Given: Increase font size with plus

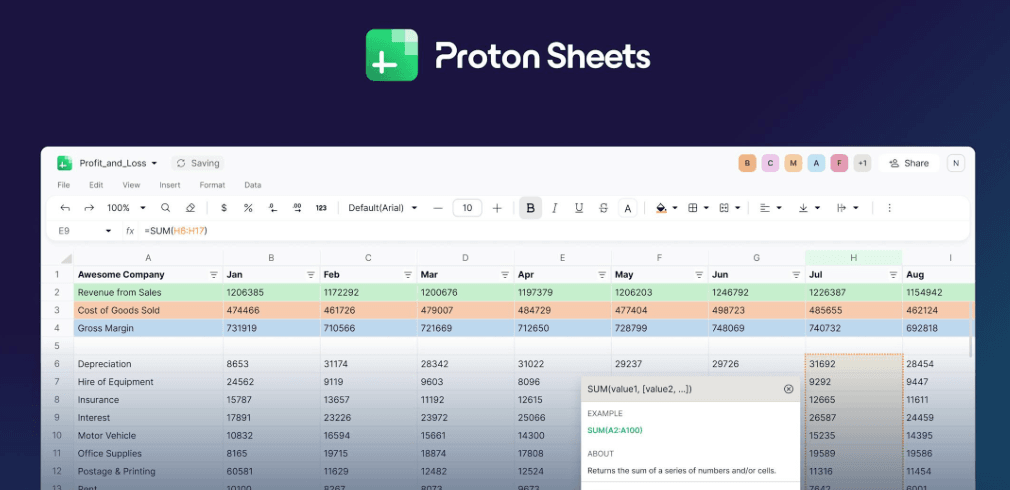Looking at the screenshot, I should [497, 208].
